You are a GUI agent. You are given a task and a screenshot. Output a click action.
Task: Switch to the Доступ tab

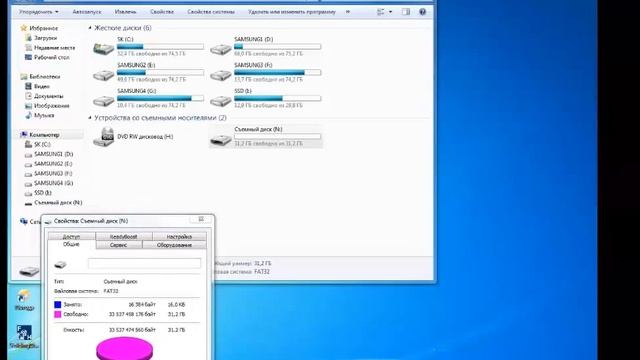pyautogui.click(x=71, y=237)
